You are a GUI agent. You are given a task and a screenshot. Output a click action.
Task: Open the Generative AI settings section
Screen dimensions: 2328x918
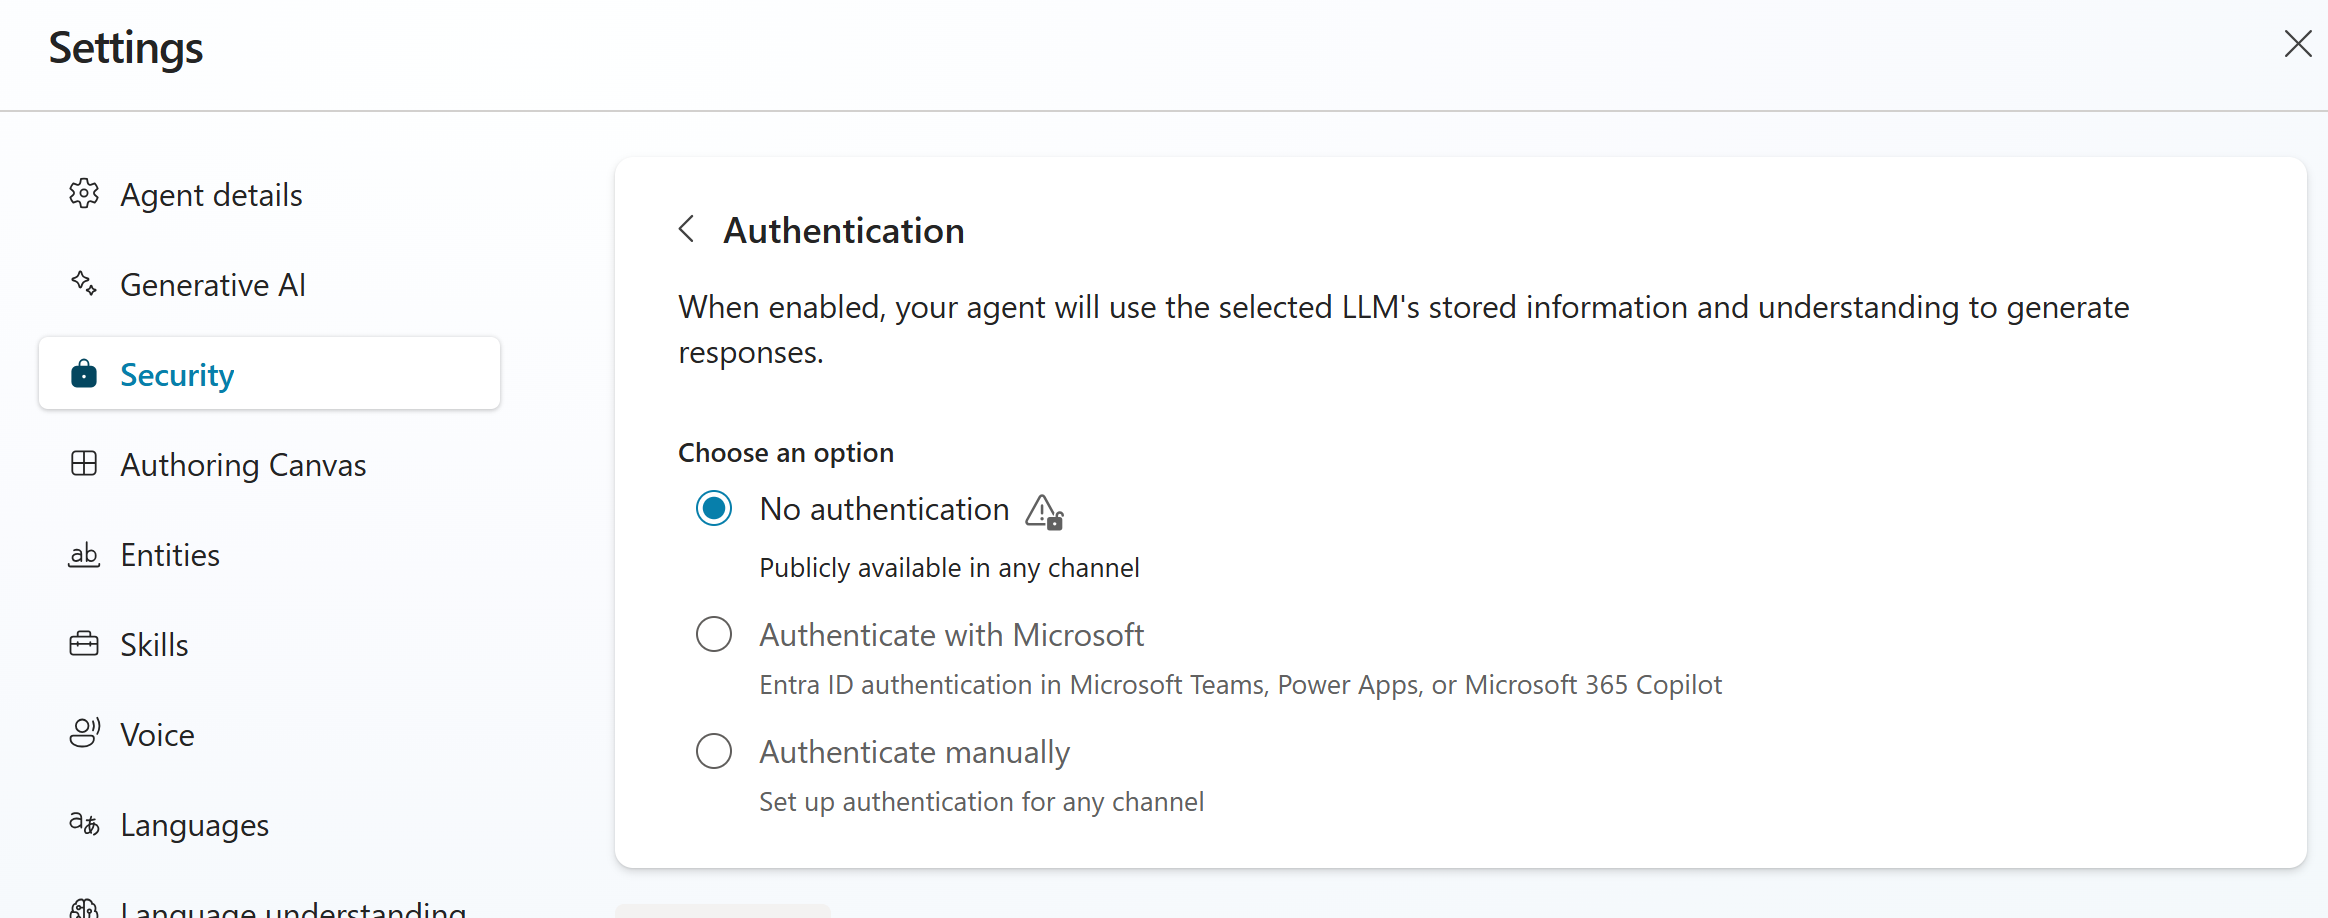(x=213, y=285)
